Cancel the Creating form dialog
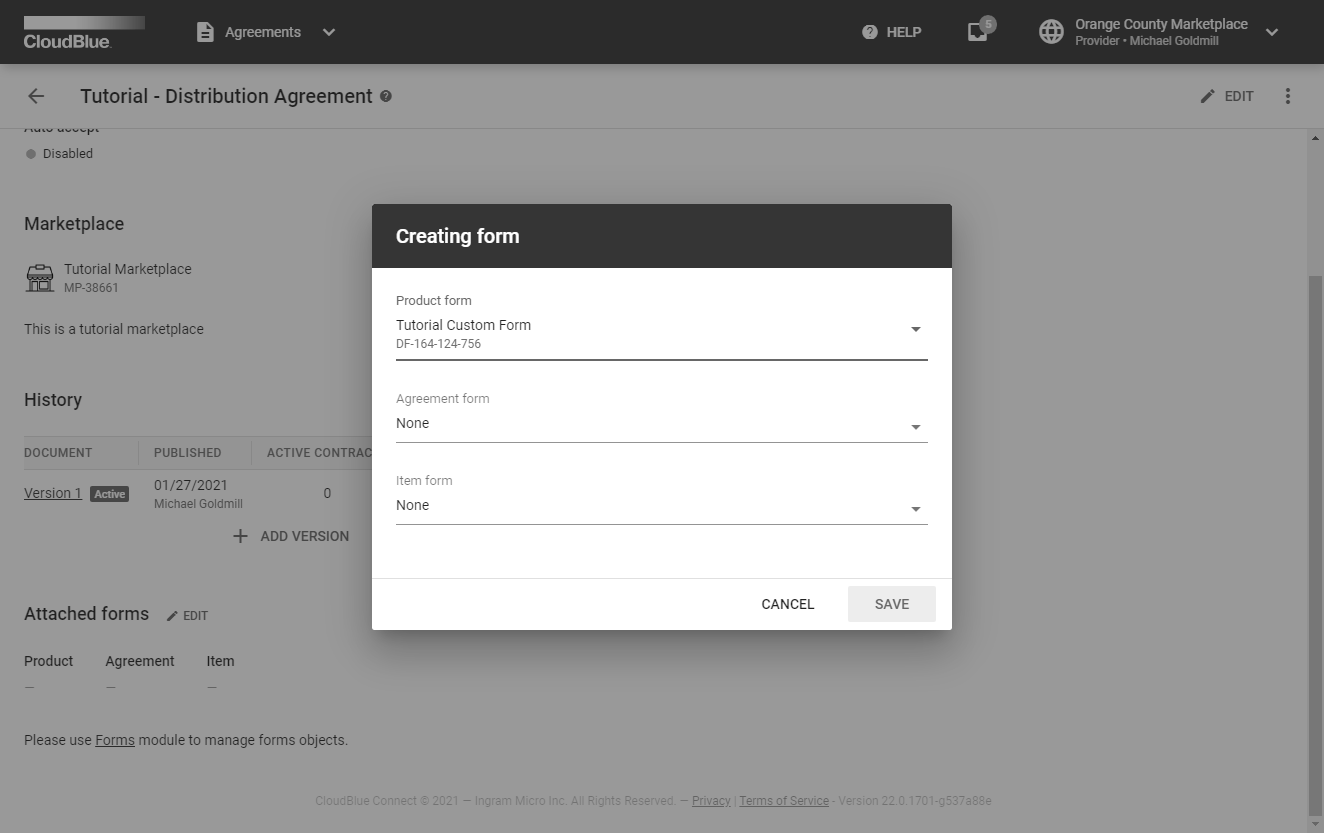Image resolution: width=1324 pixels, height=833 pixels. (x=787, y=603)
